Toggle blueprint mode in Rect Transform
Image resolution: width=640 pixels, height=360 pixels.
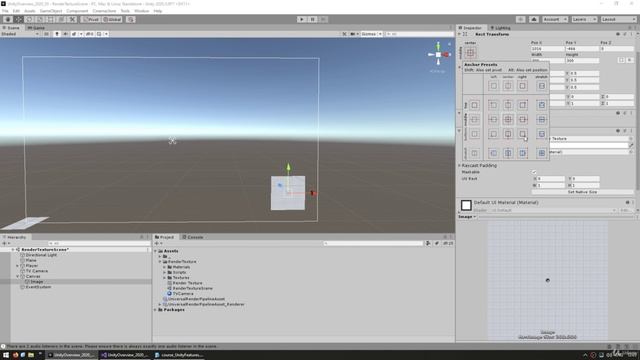tap(622, 60)
